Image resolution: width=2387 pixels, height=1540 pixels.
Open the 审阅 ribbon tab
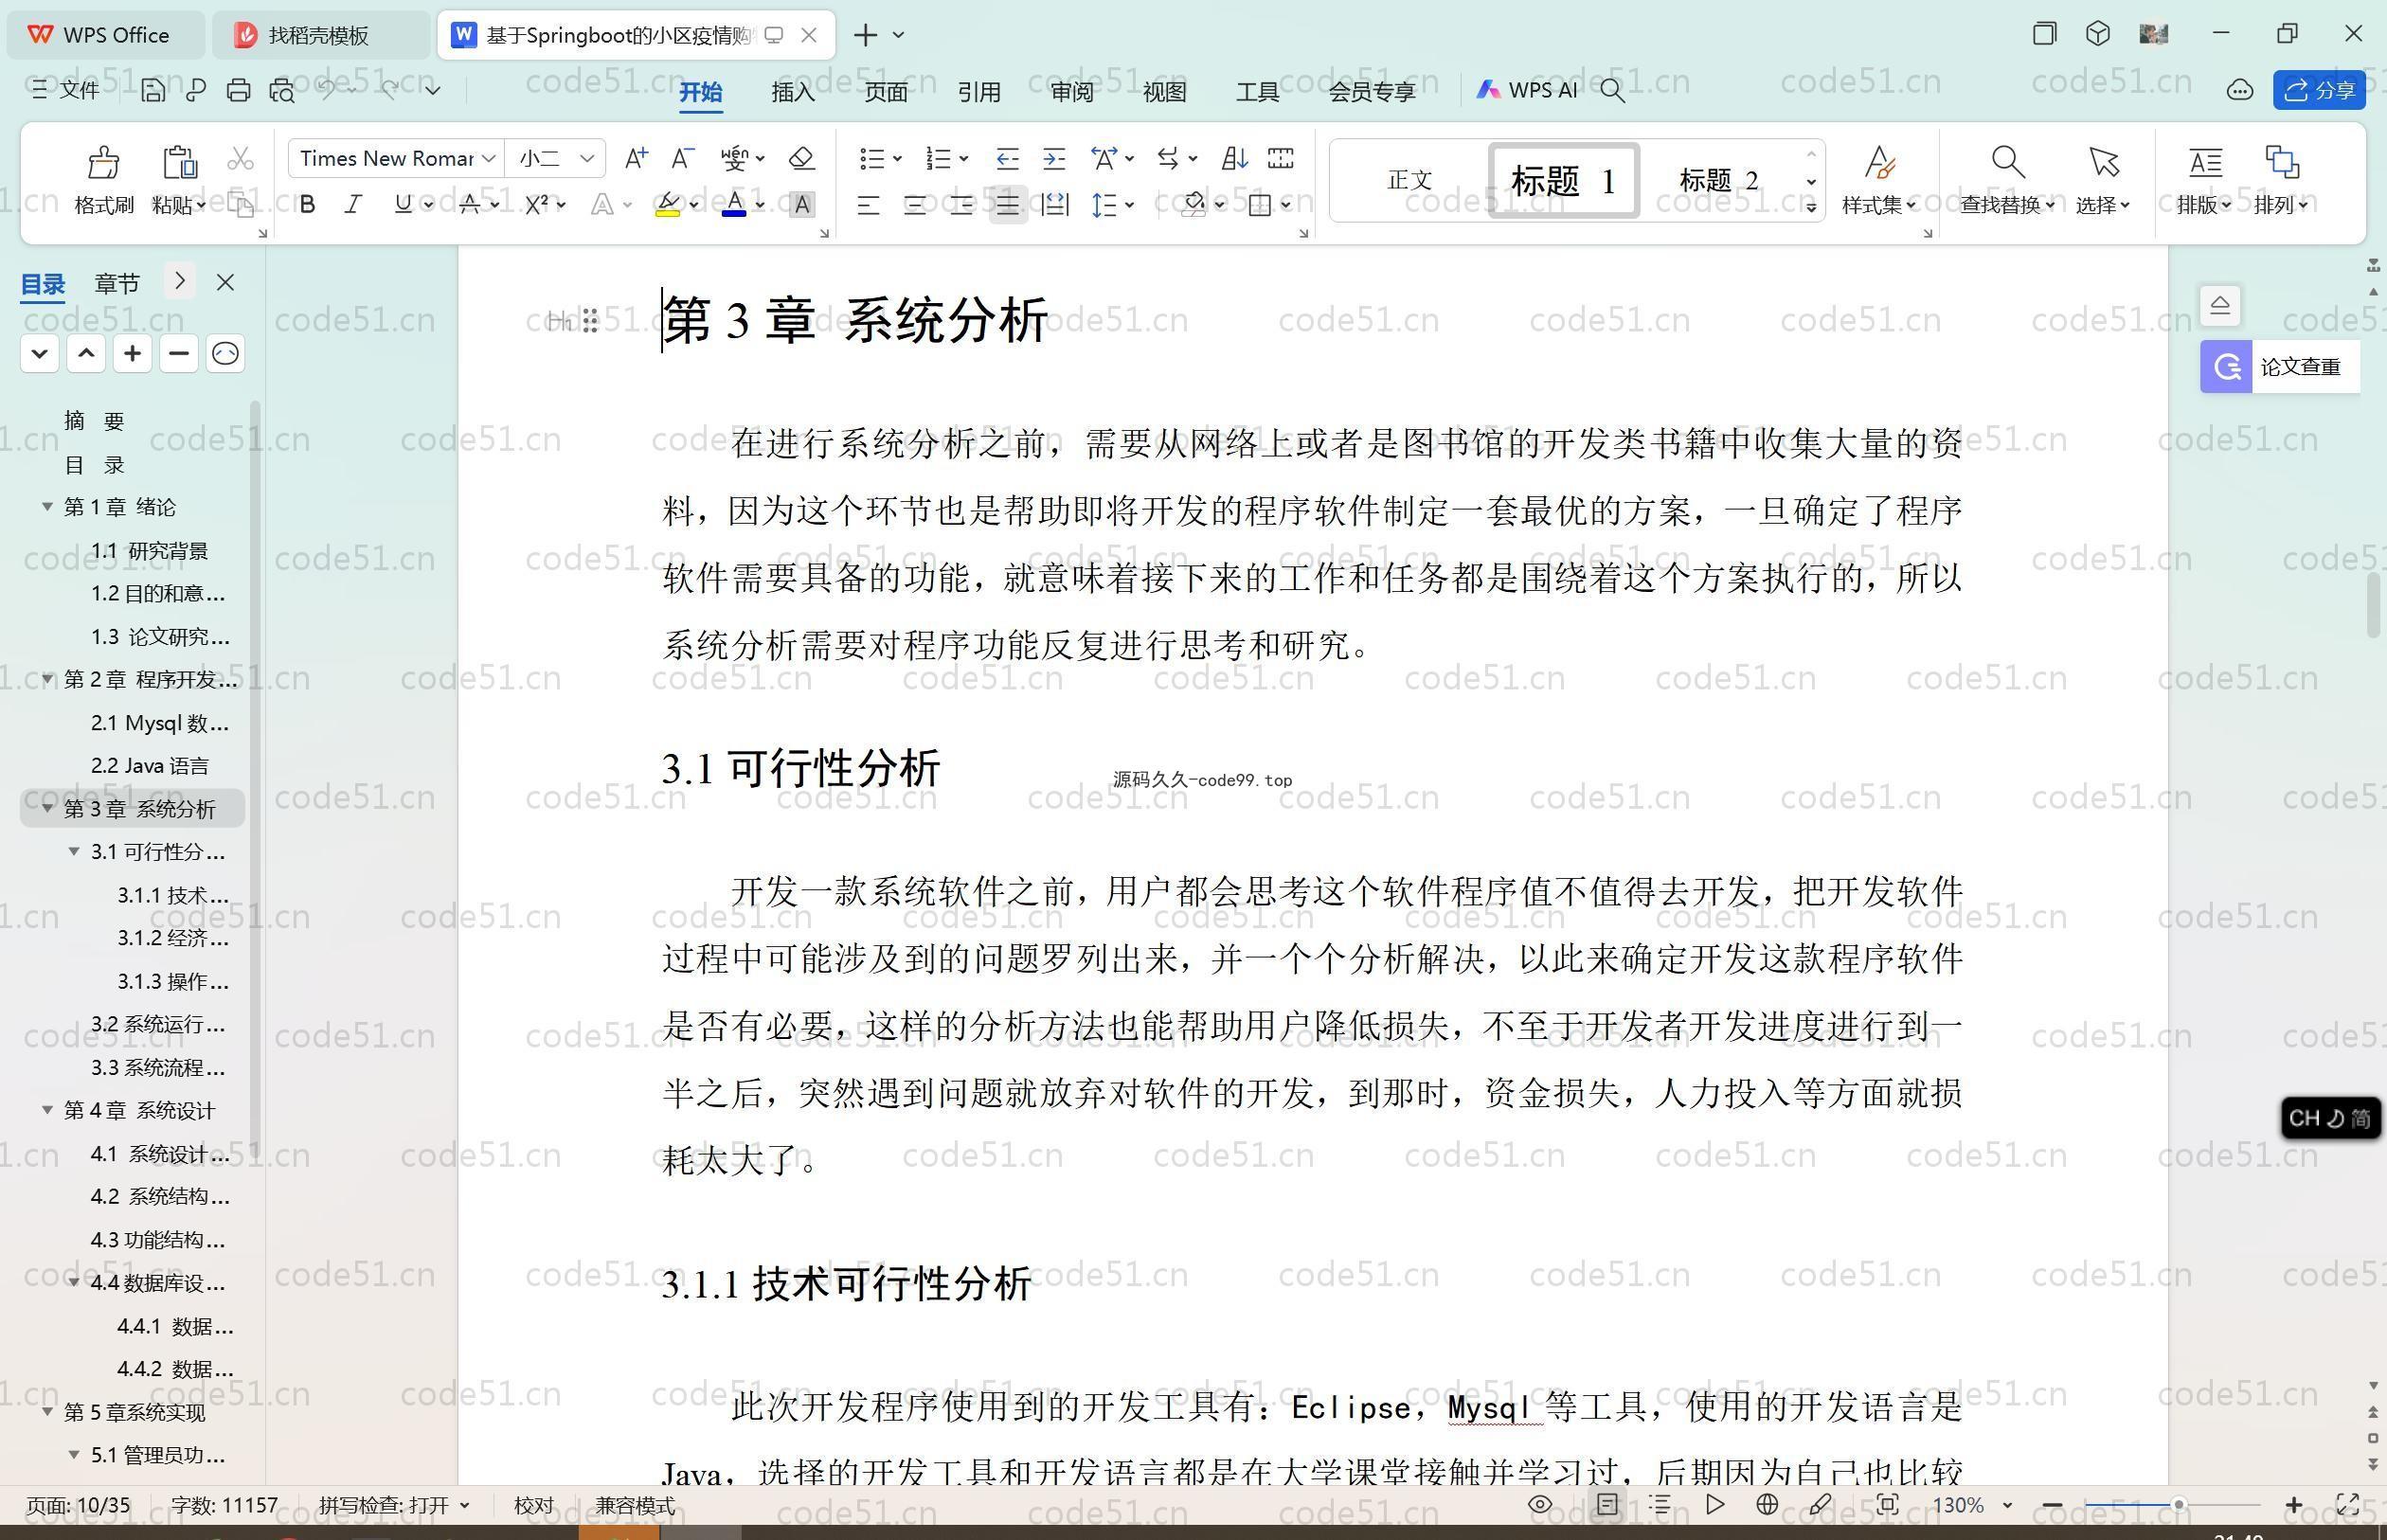(x=1072, y=92)
